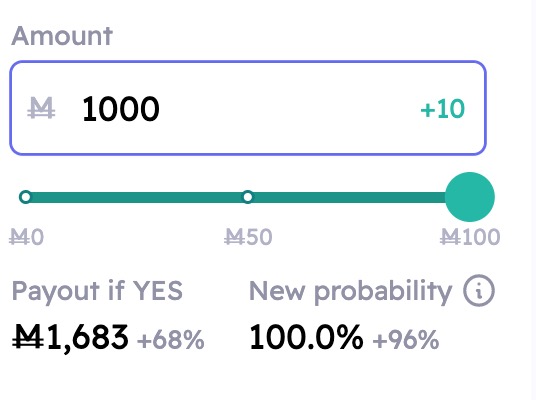The image size is (536, 400).
Task: Click empty space inside the Amount box
Action: (x=287, y=109)
